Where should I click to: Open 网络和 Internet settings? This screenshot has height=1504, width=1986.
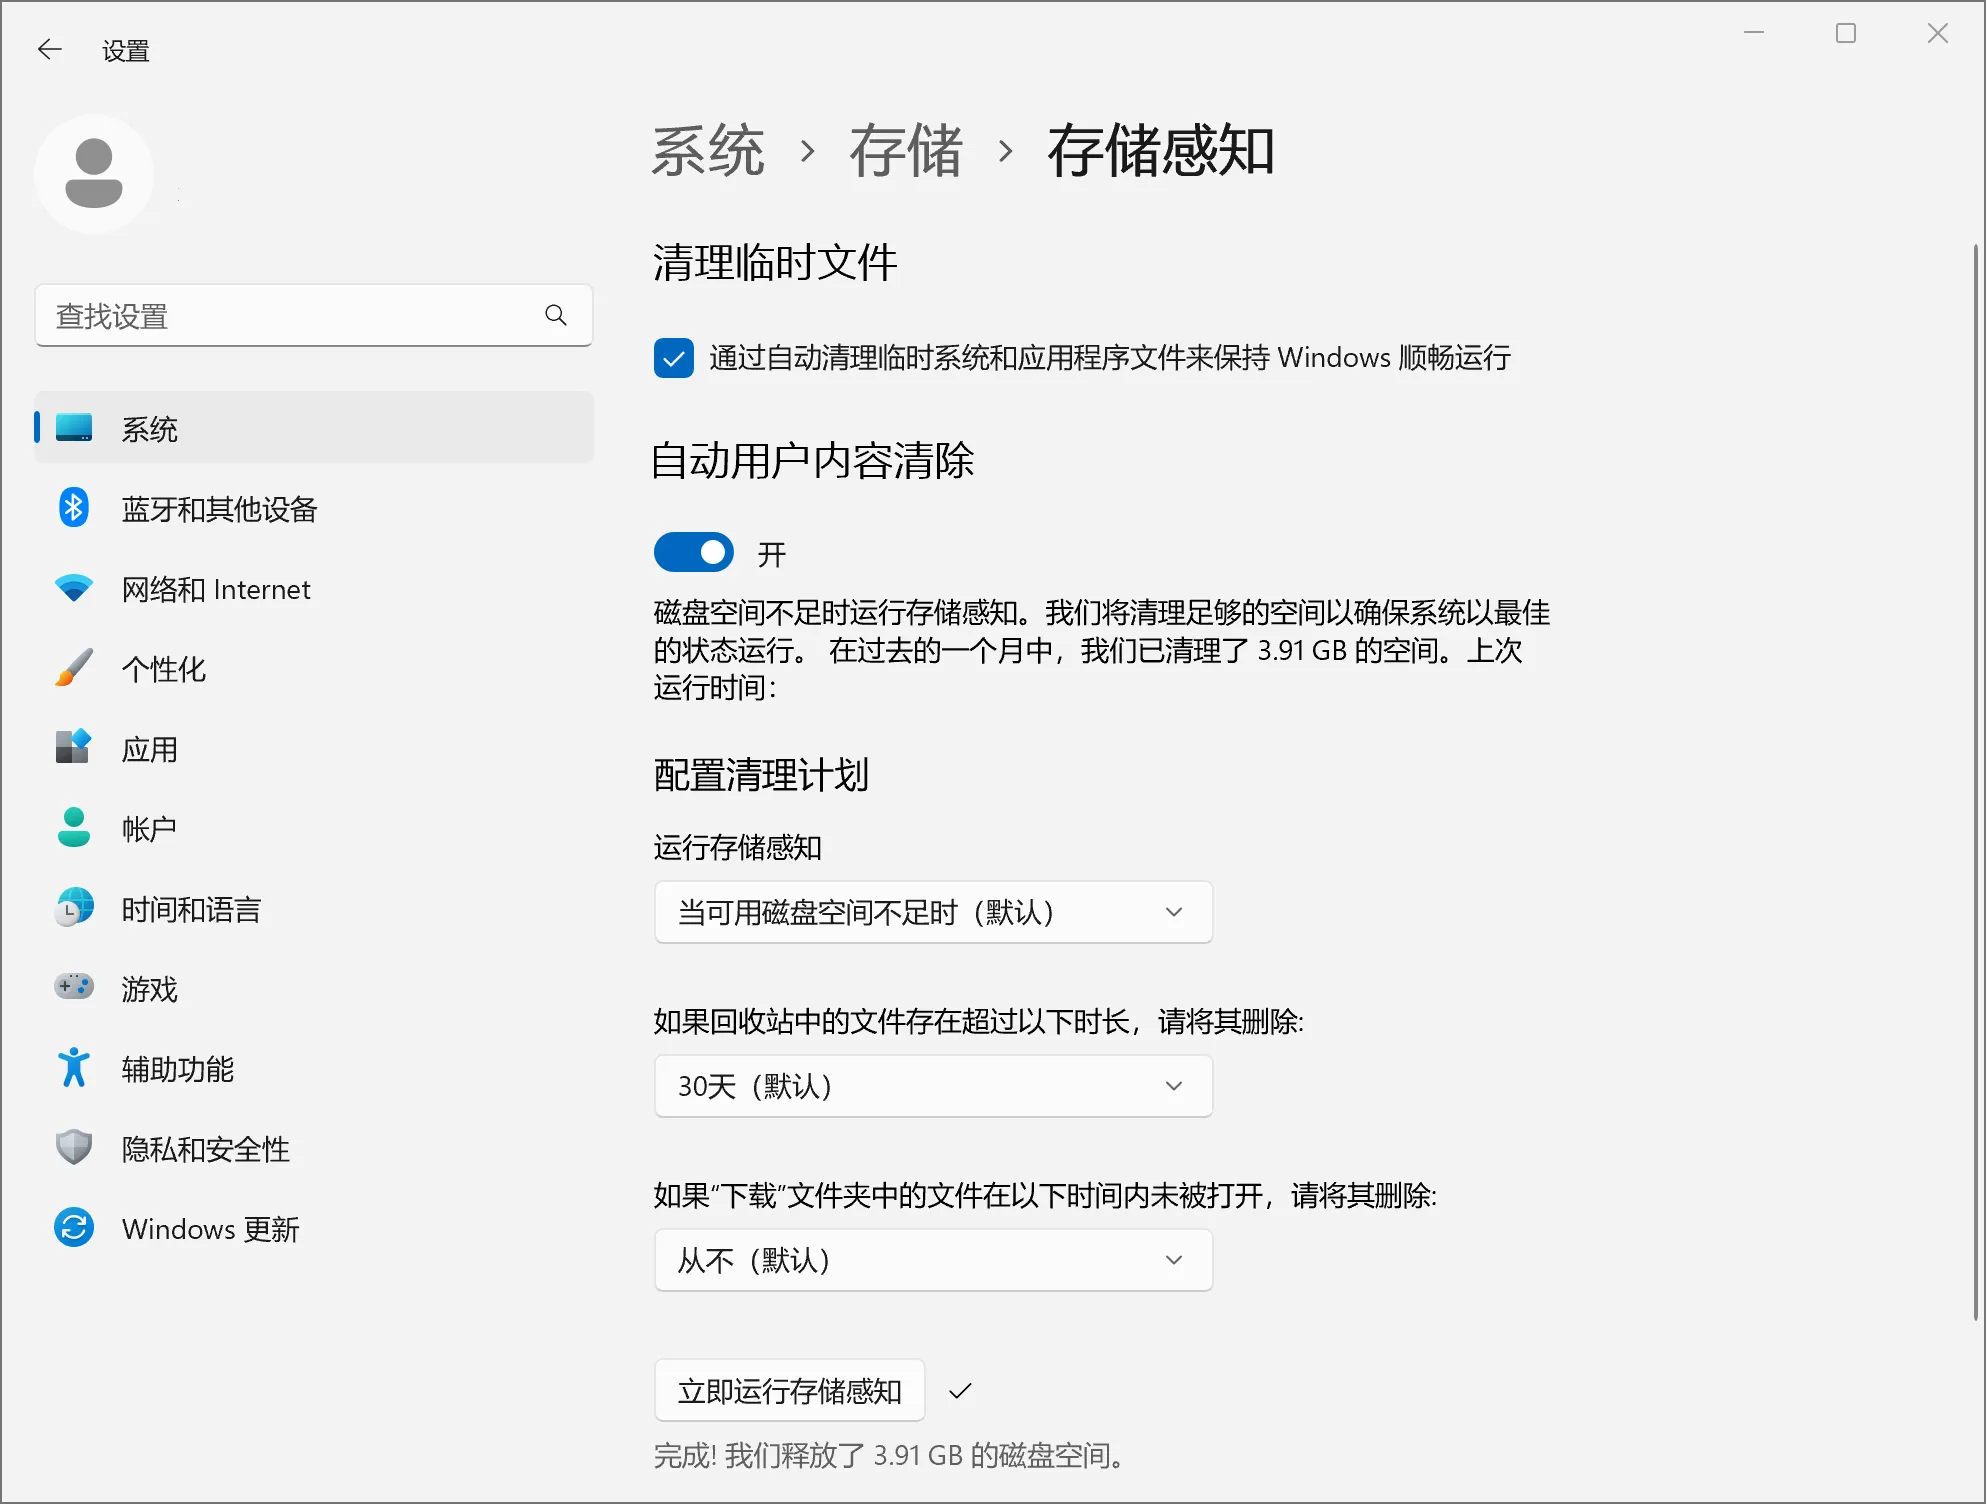tap(314, 588)
